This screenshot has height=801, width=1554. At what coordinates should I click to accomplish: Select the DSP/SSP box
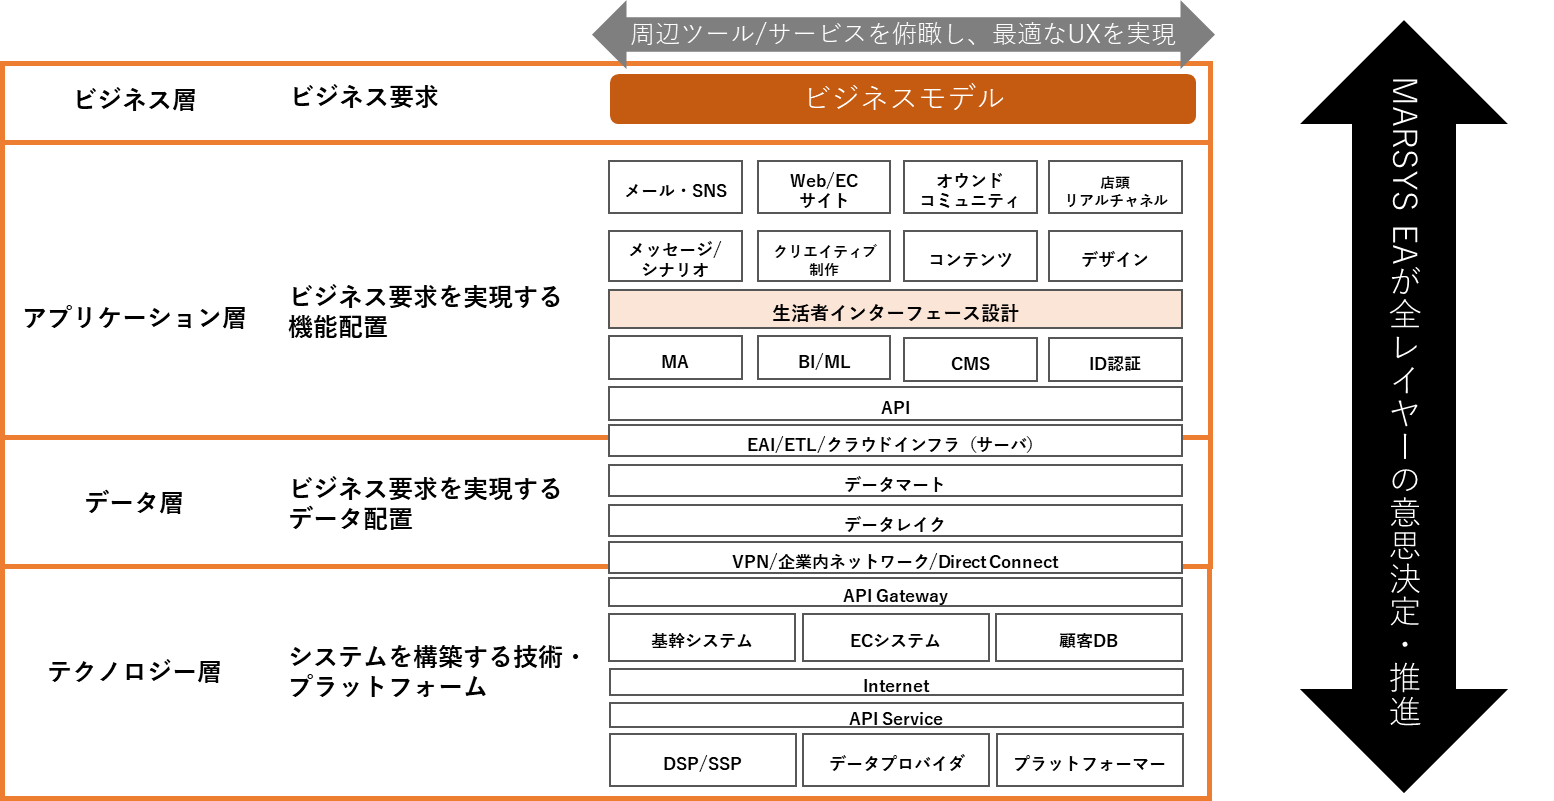click(x=702, y=762)
